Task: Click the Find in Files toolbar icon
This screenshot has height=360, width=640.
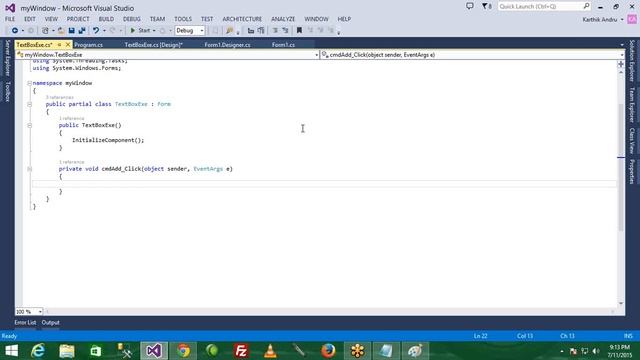Action: click(x=229, y=31)
